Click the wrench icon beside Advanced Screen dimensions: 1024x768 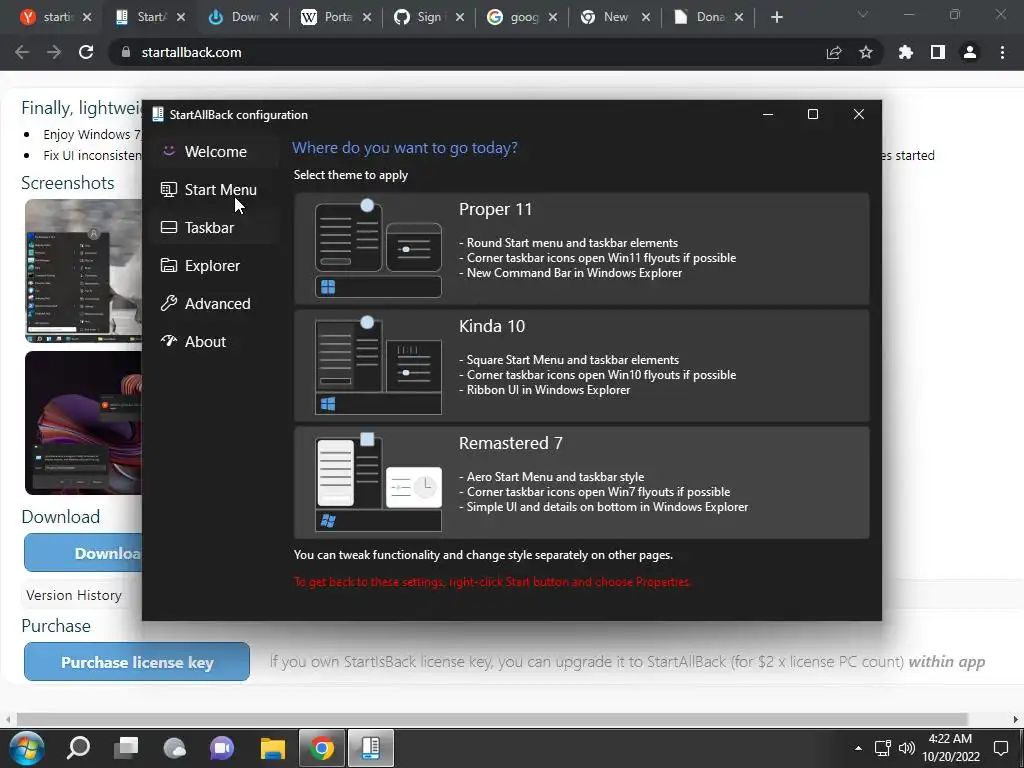168,303
